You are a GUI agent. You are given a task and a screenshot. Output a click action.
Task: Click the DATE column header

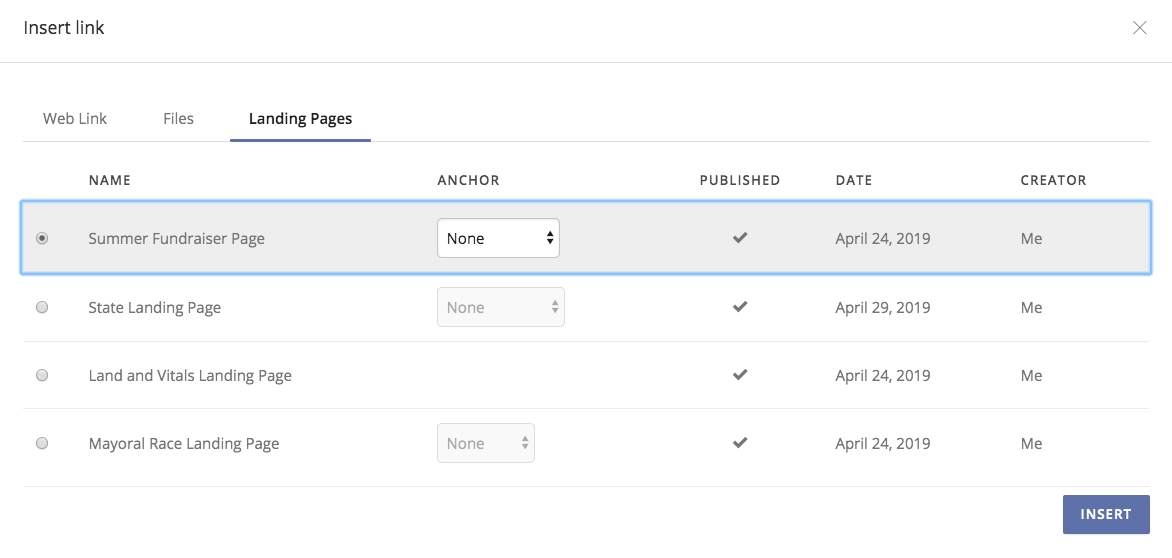coord(854,180)
